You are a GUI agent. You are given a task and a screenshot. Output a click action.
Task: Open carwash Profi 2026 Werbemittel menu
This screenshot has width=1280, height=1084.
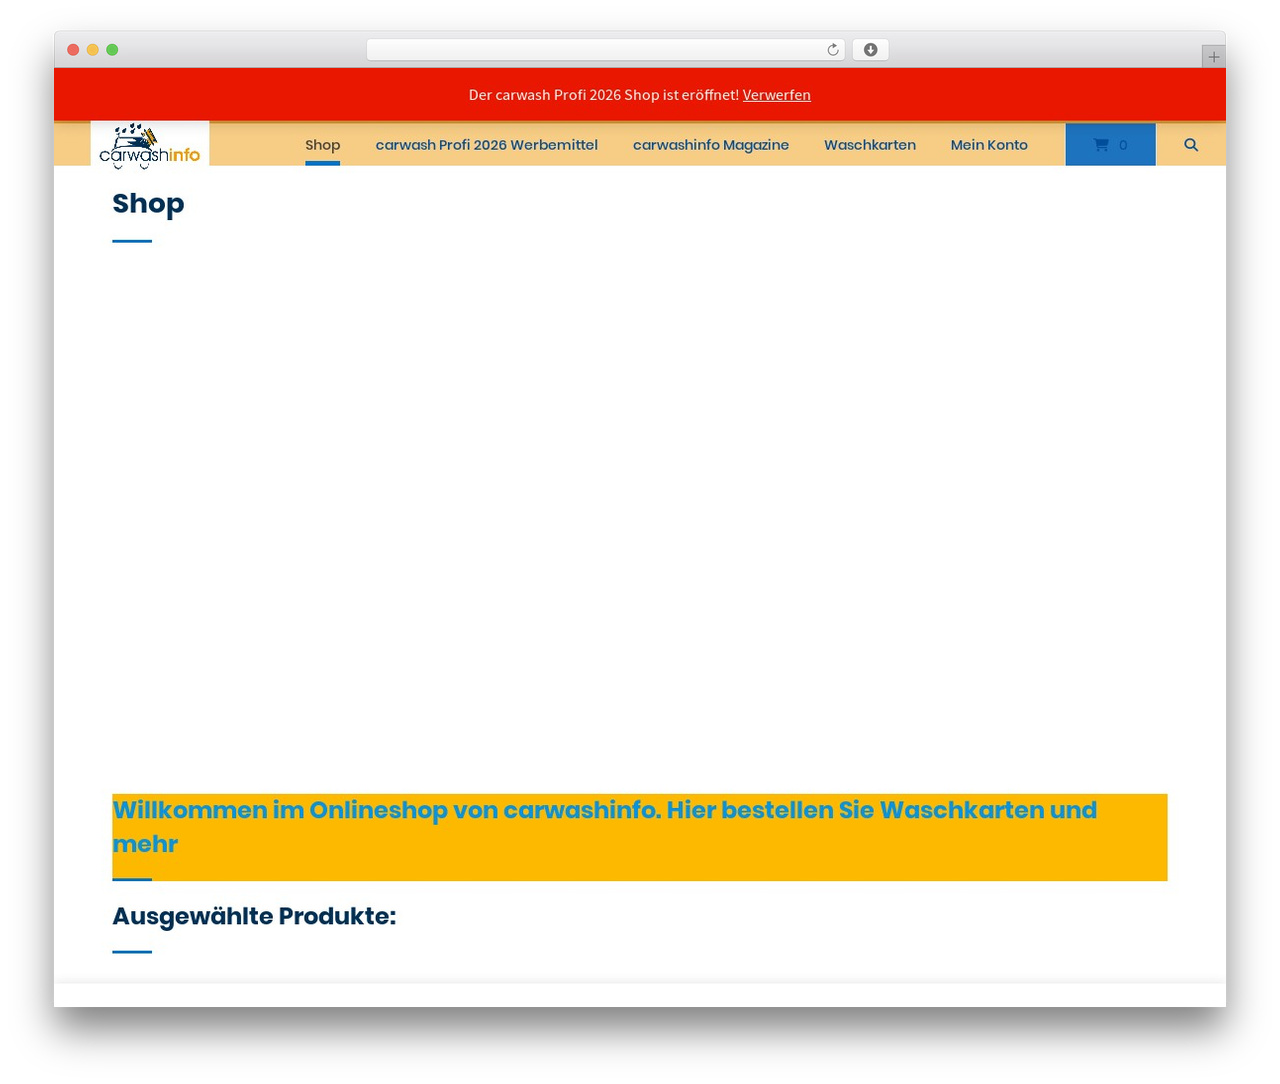pyautogui.click(x=487, y=145)
